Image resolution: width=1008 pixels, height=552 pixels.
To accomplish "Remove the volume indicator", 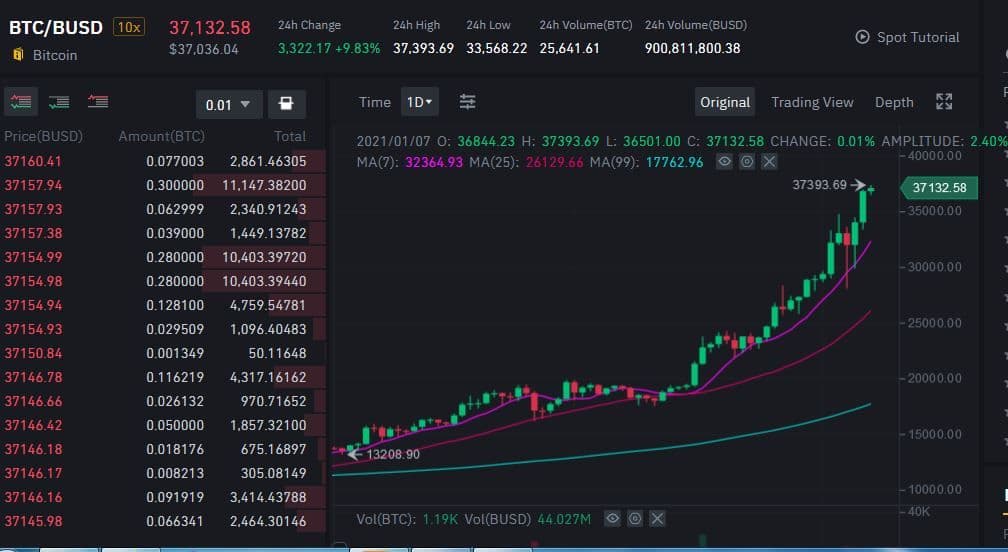I will pyautogui.click(x=657, y=519).
